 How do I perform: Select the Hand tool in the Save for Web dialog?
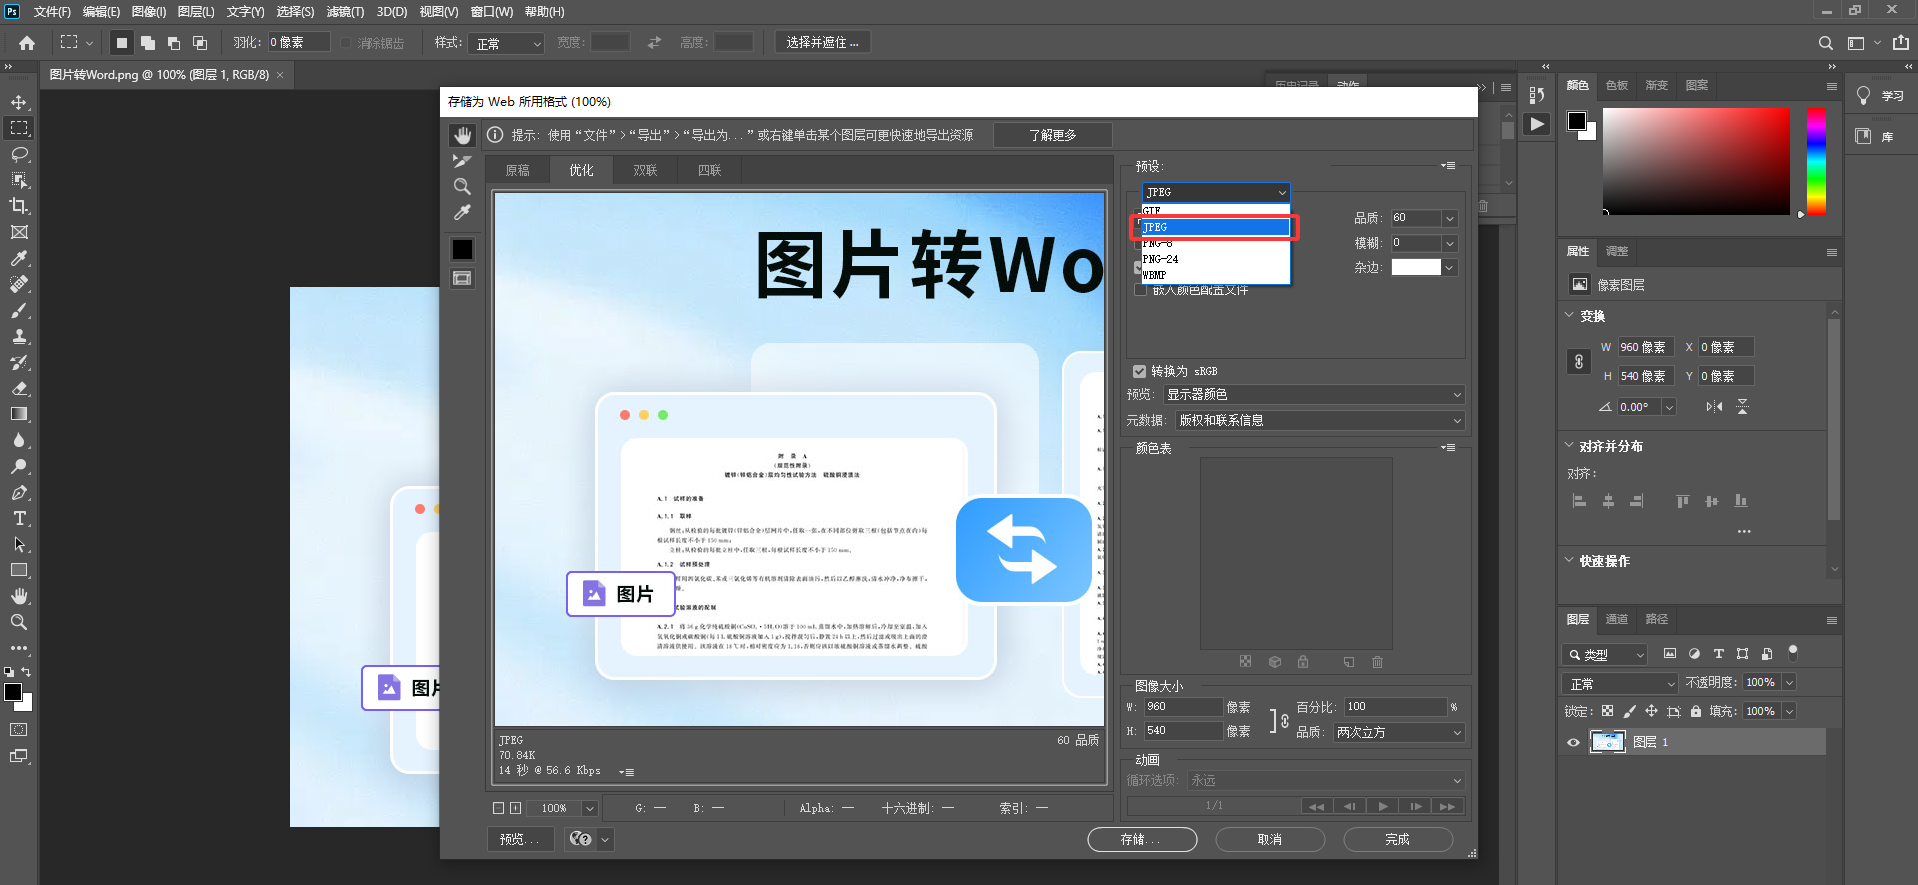pos(462,135)
